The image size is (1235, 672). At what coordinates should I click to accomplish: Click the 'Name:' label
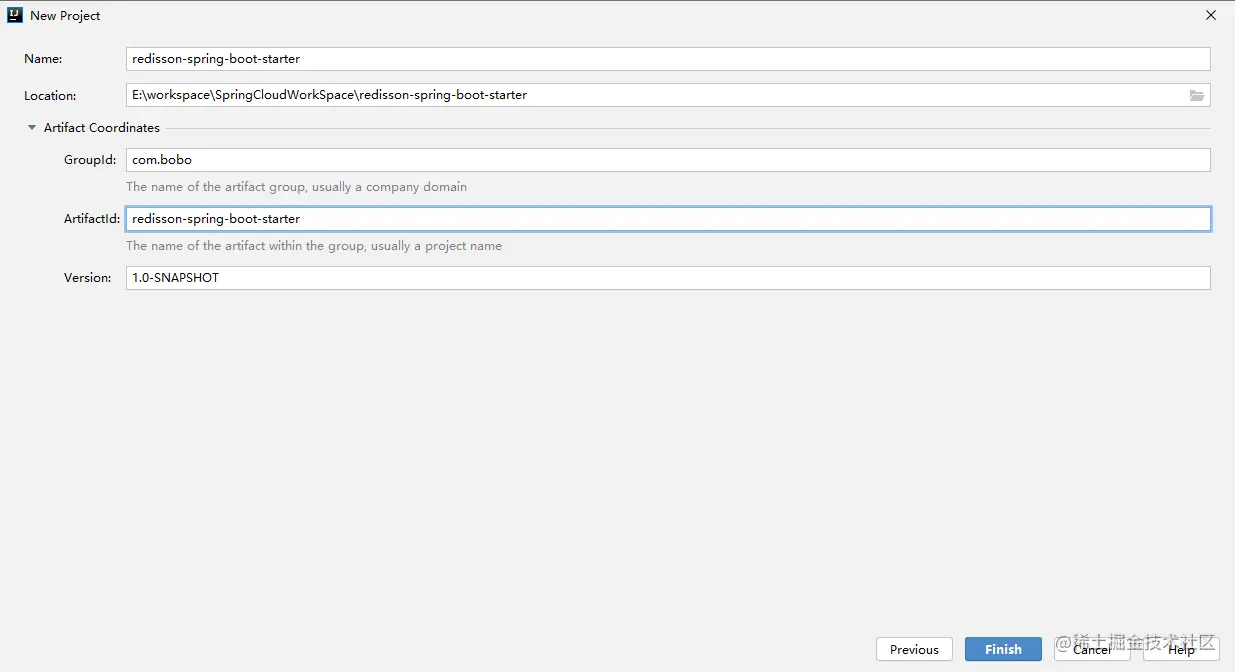coord(43,59)
